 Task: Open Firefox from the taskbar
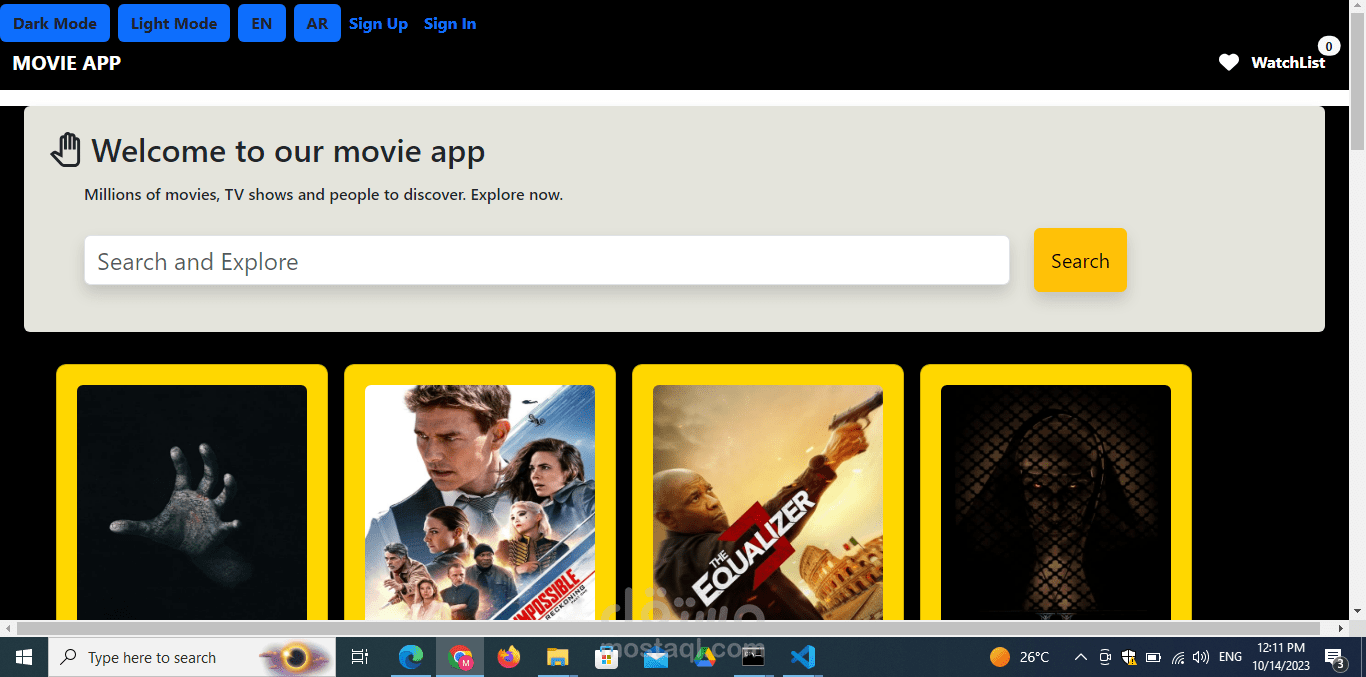[509, 657]
